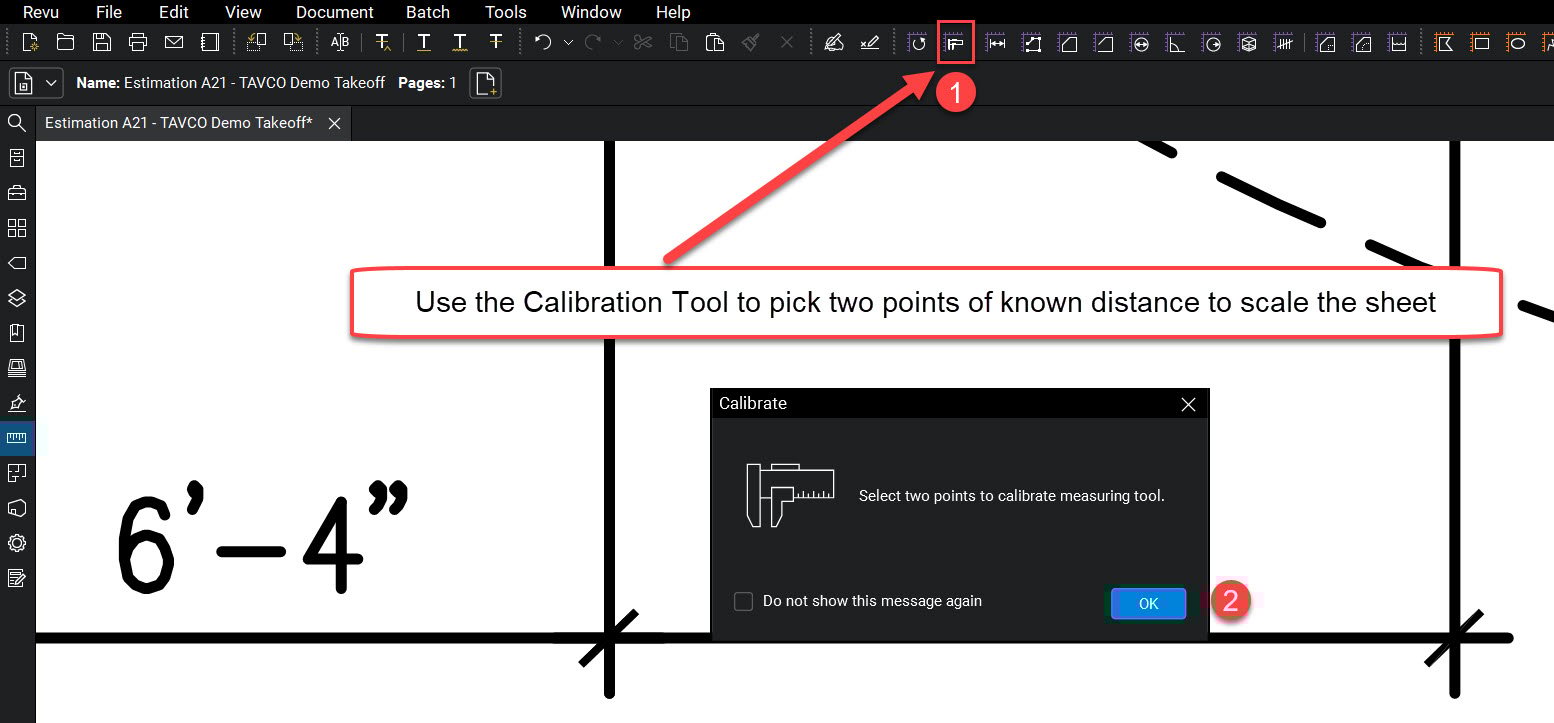Open the Undo history dropdown
Screen dimensions: 1554x723
(x=568, y=42)
